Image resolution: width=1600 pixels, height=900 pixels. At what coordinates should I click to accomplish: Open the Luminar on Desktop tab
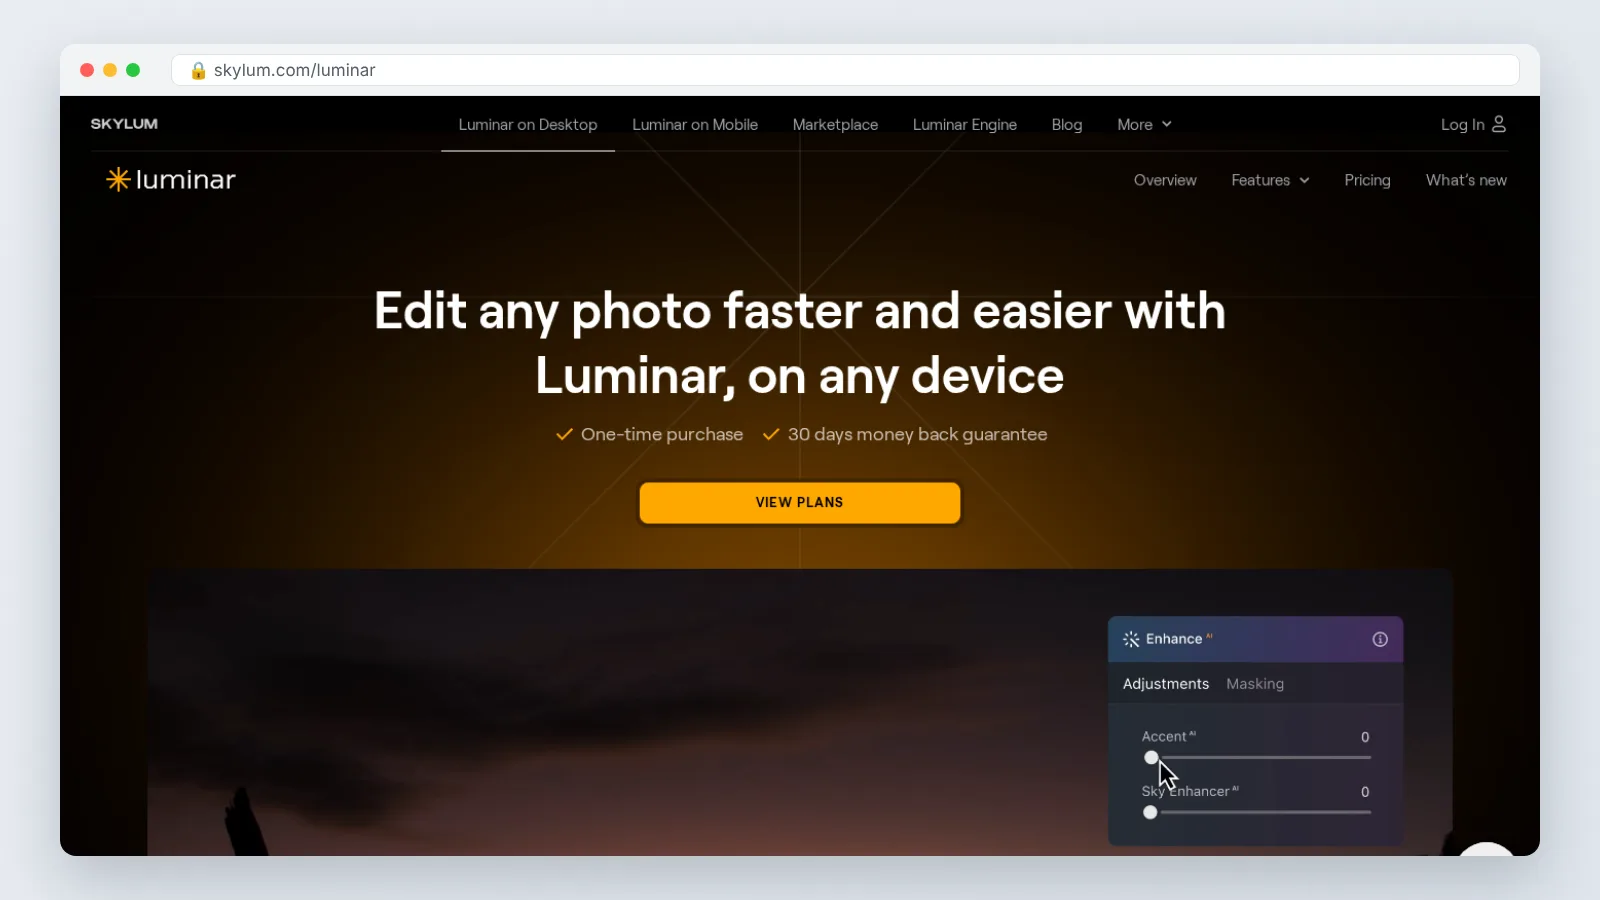point(528,125)
